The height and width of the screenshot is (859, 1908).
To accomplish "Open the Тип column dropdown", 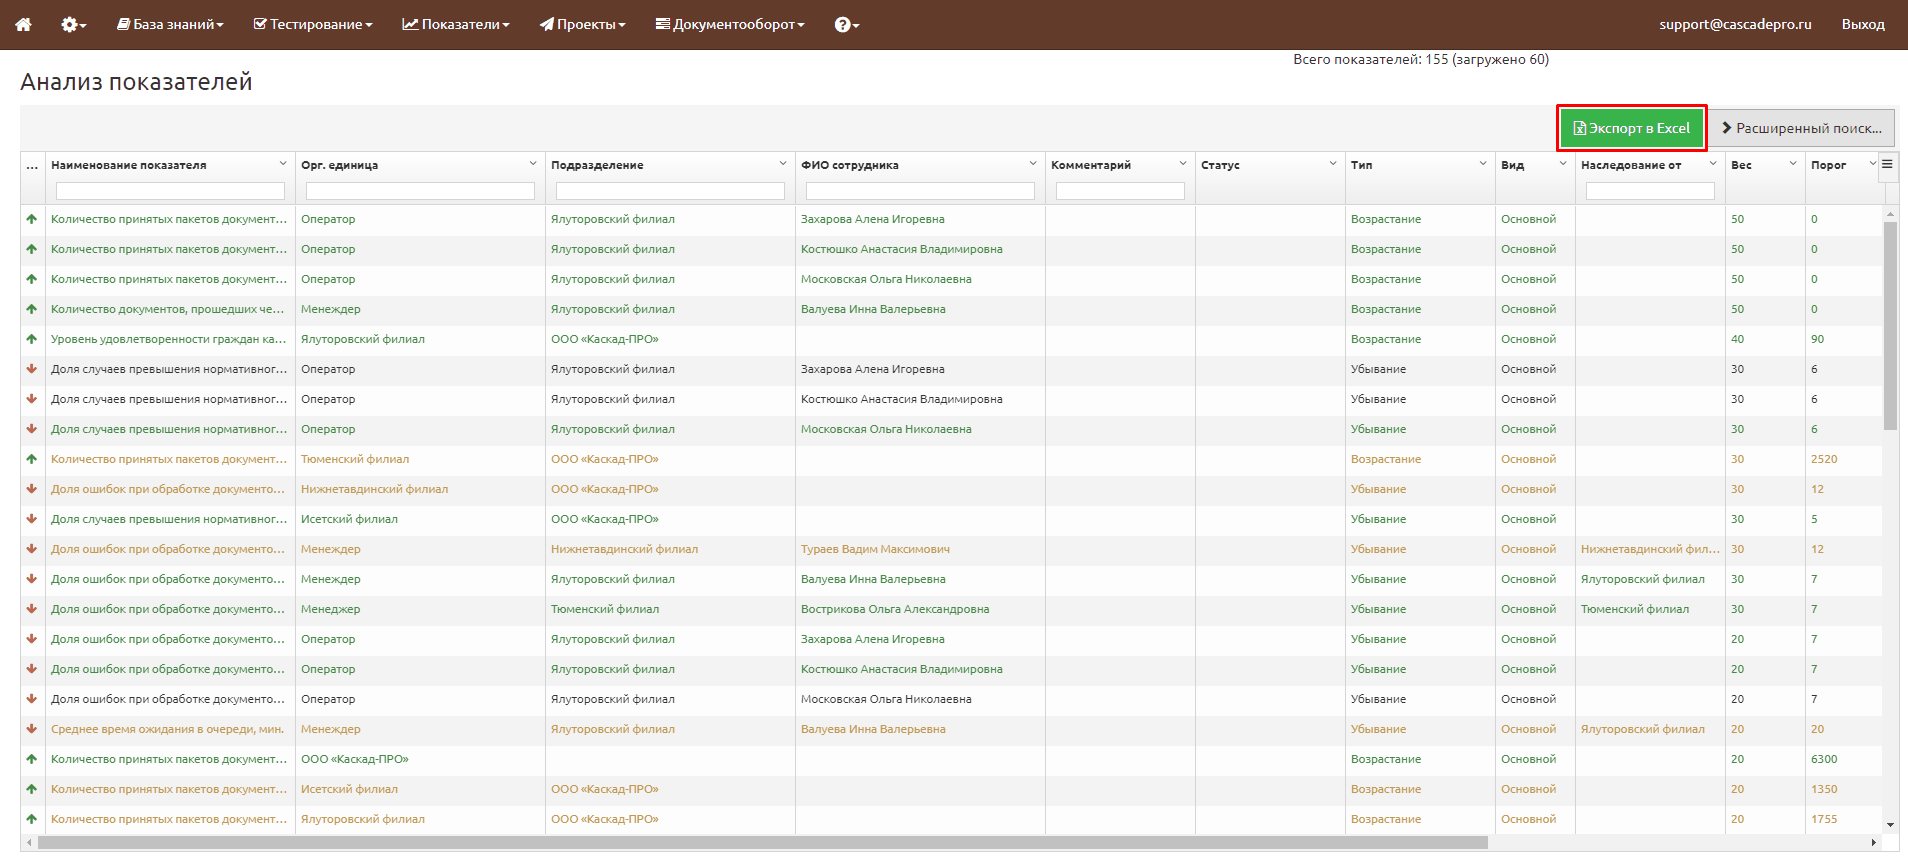I will (1483, 164).
